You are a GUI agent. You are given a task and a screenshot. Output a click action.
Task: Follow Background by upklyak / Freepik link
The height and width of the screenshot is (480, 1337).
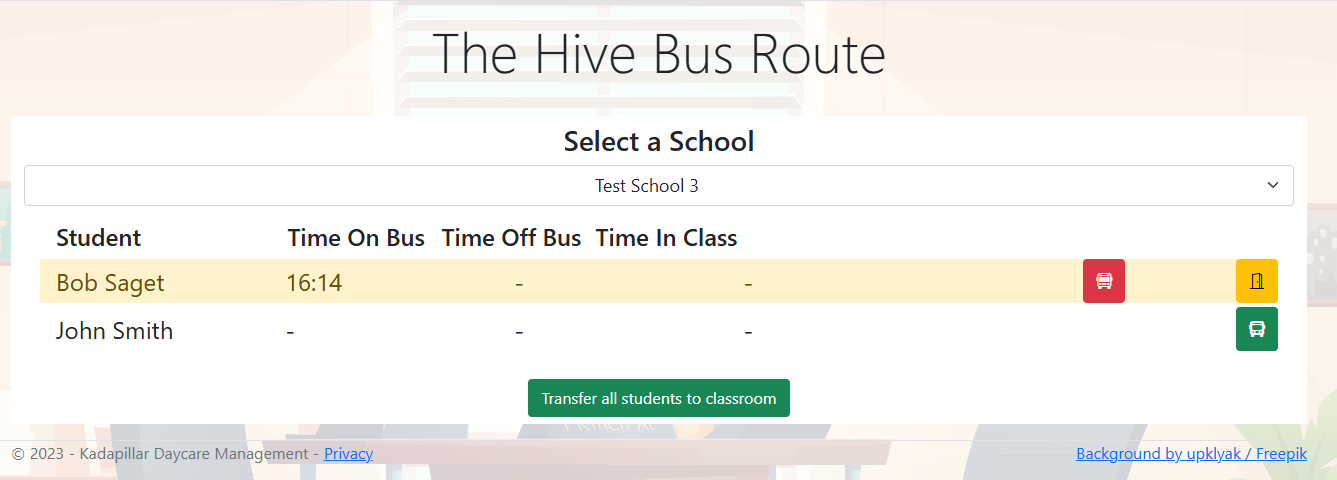[1191, 454]
